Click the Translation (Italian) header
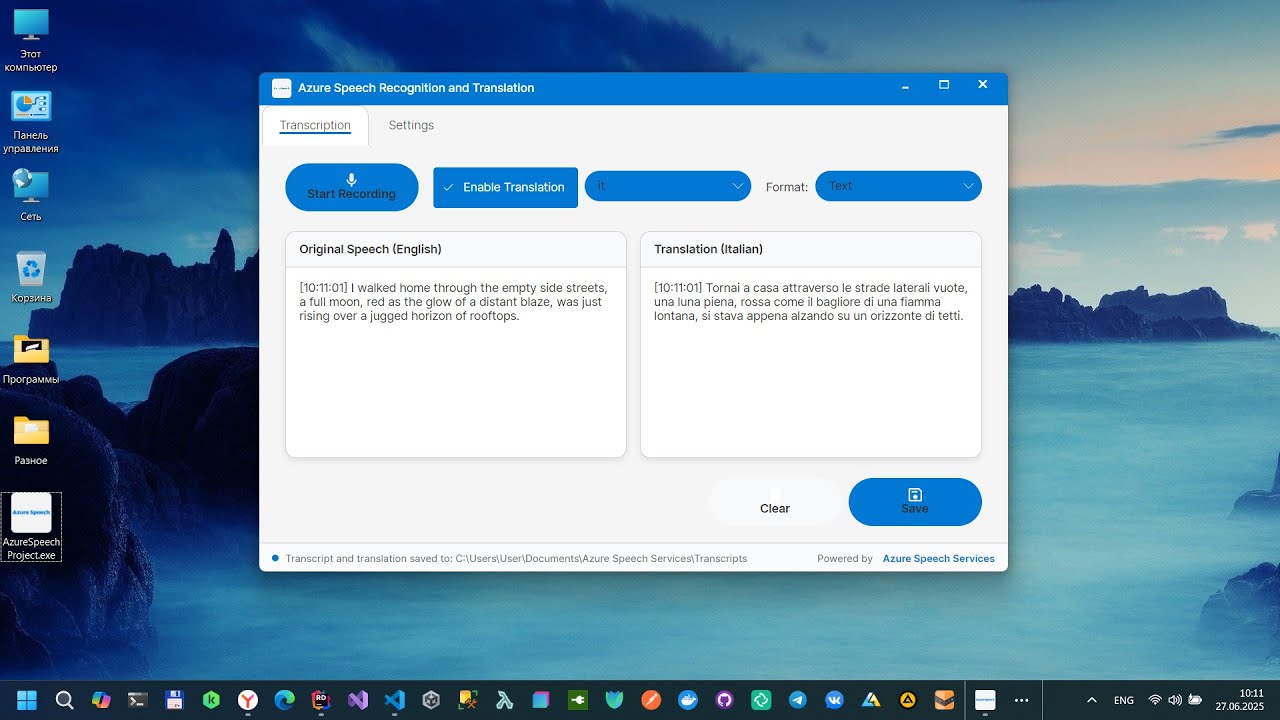This screenshot has height=720, width=1280. click(x=708, y=249)
